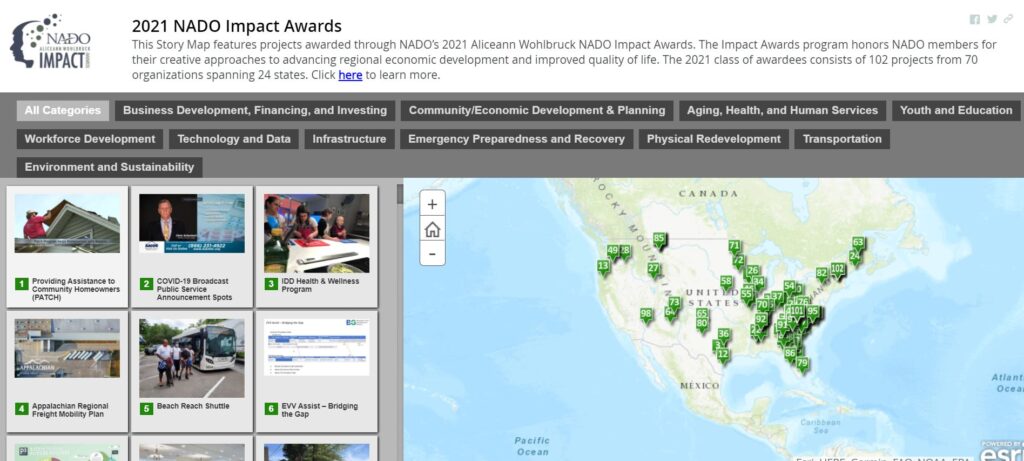Select map marker 36
Screen dimensions: 1024x461
[x=723, y=335]
